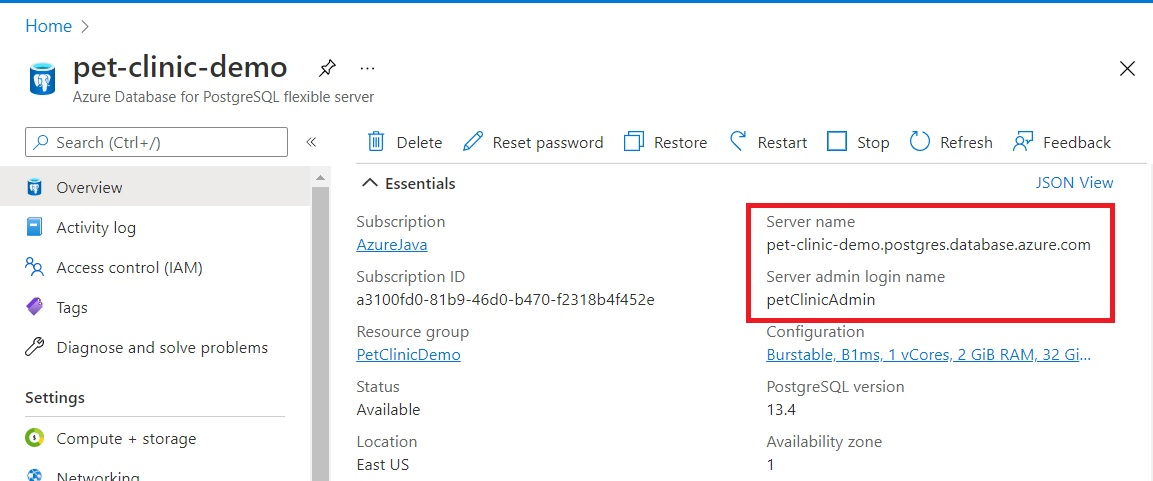
Task: Open the more options ellipsis menu
Action: pyautogui.click(x=368, y=68)
